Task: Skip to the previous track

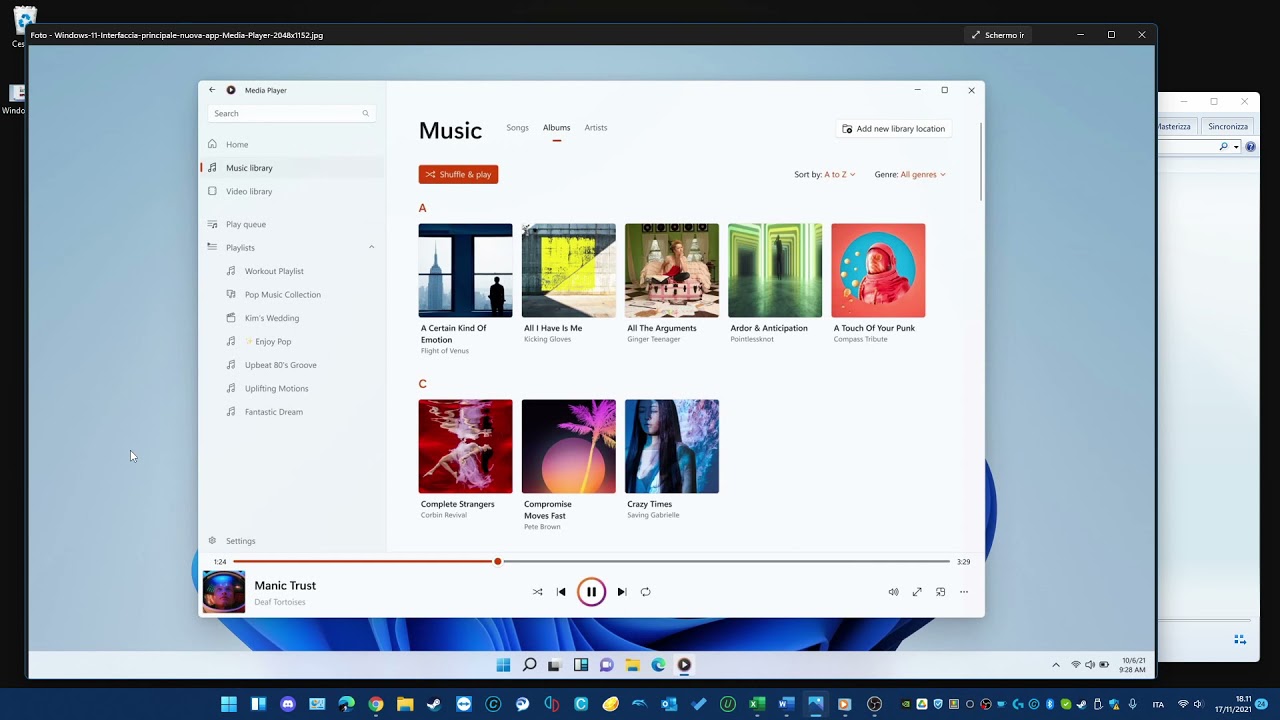Action: click(561, 592)
